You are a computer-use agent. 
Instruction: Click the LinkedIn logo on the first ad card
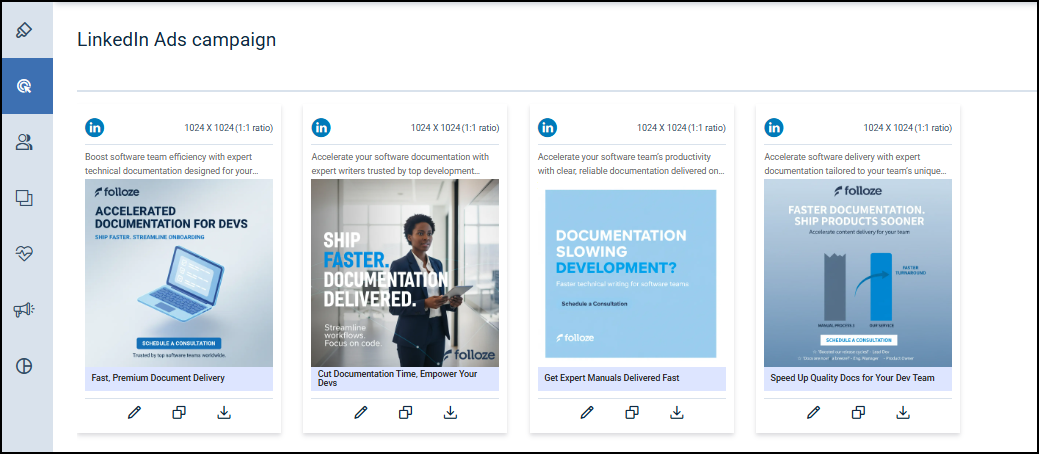click(x=95, y=127)
